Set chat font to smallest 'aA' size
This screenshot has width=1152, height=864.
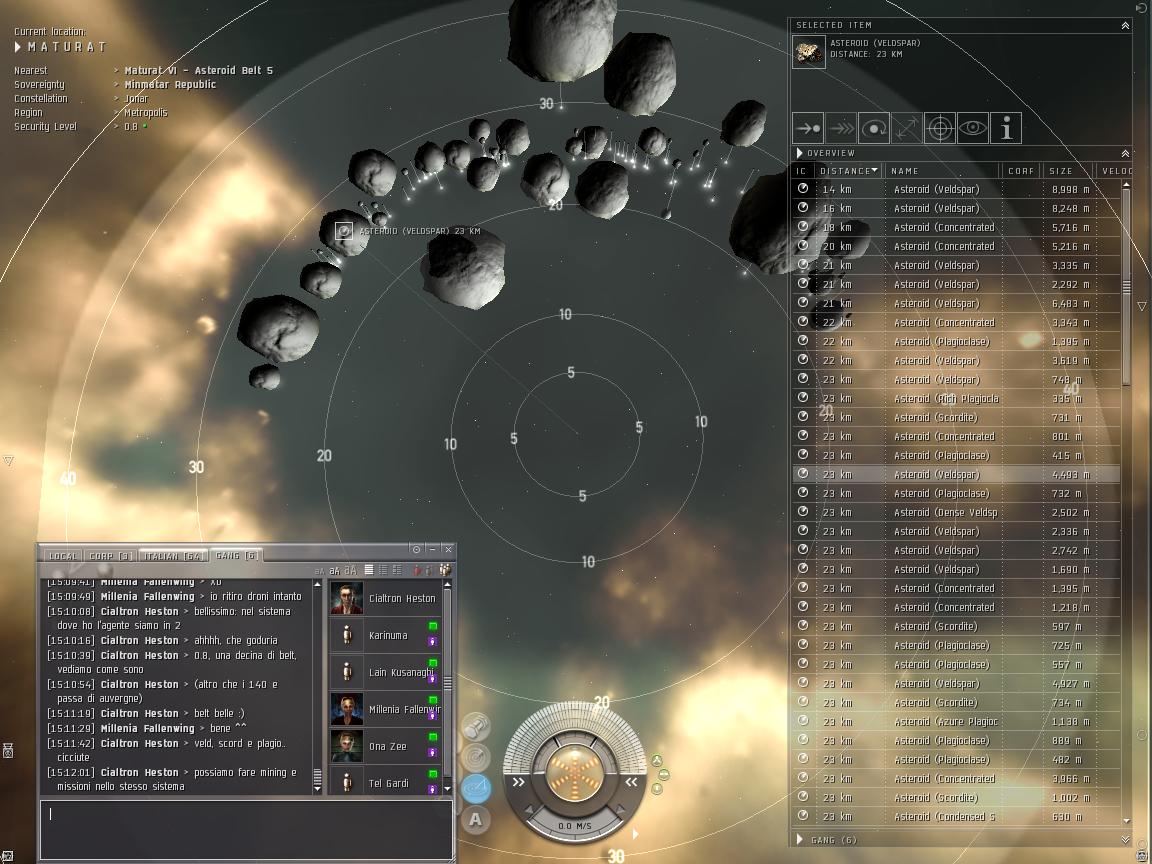[x=319, y=571]
